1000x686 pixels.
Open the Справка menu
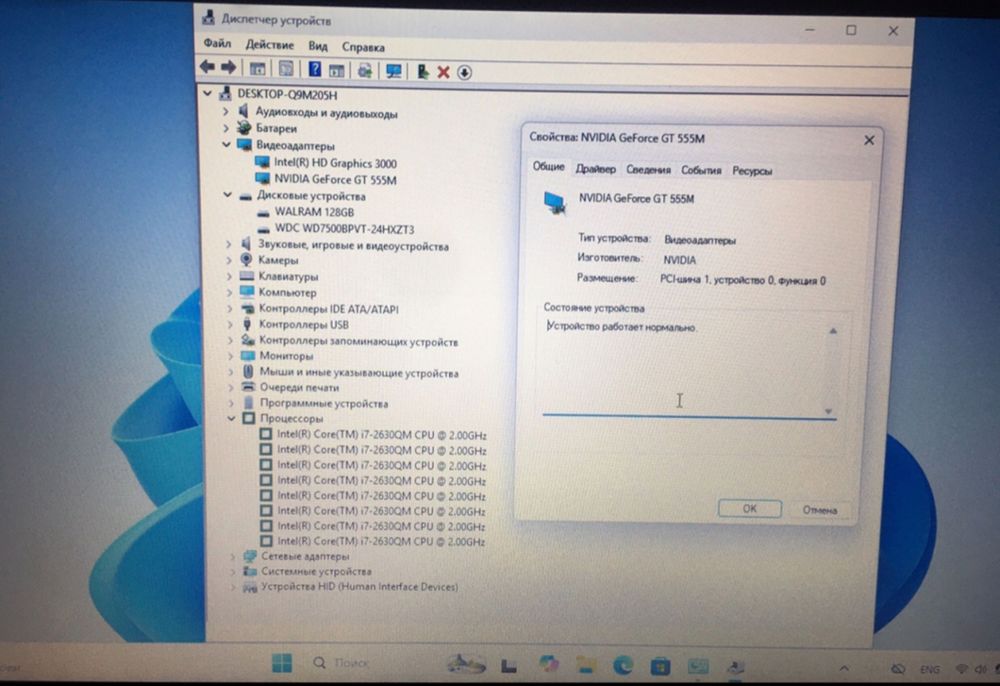pos(363,47)
